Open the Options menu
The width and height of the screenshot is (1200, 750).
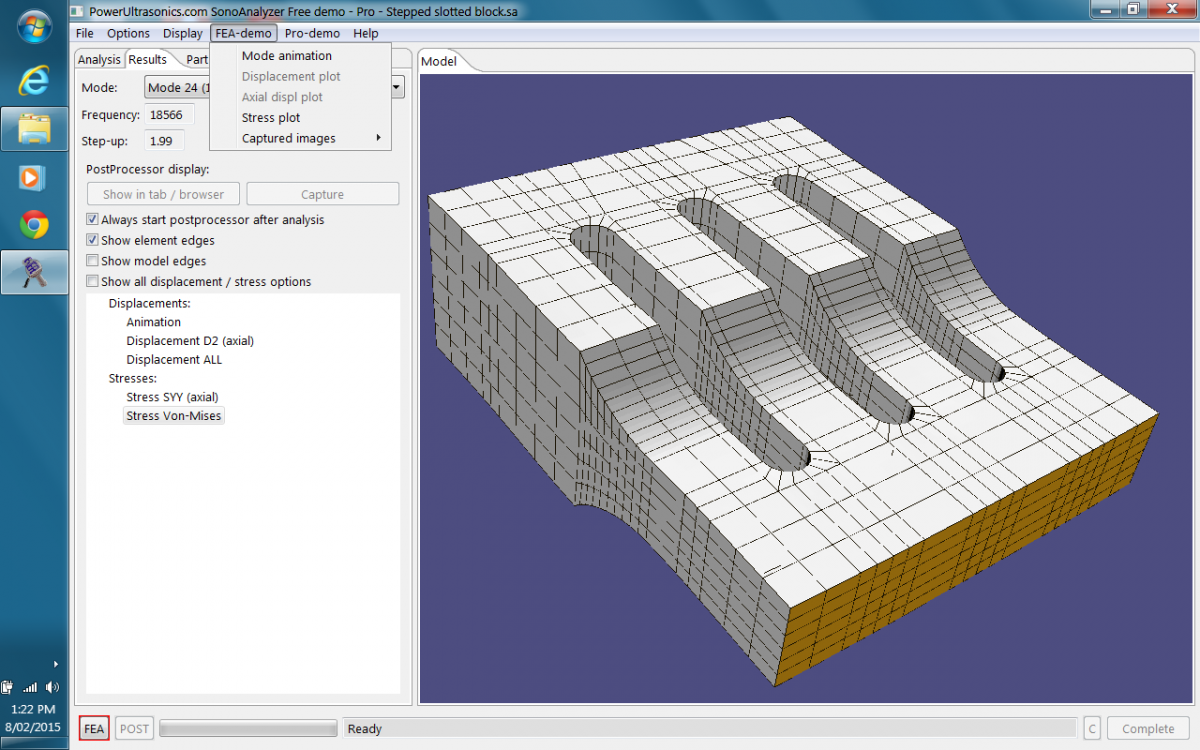[x=128, y=33]
